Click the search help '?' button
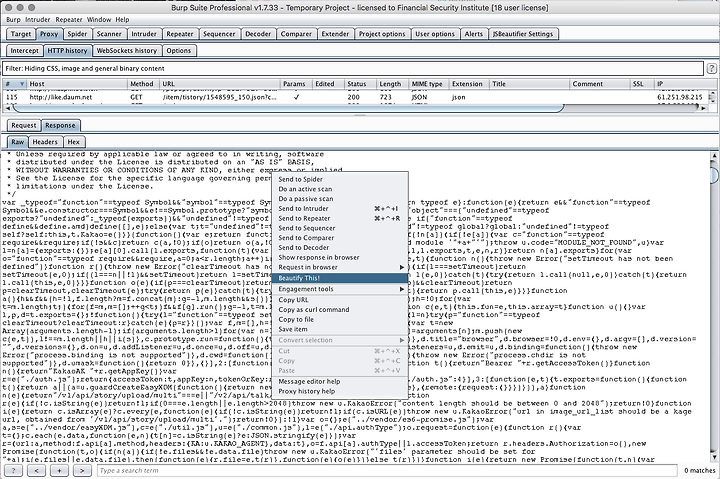720x479 pixels. pos(14,470)
